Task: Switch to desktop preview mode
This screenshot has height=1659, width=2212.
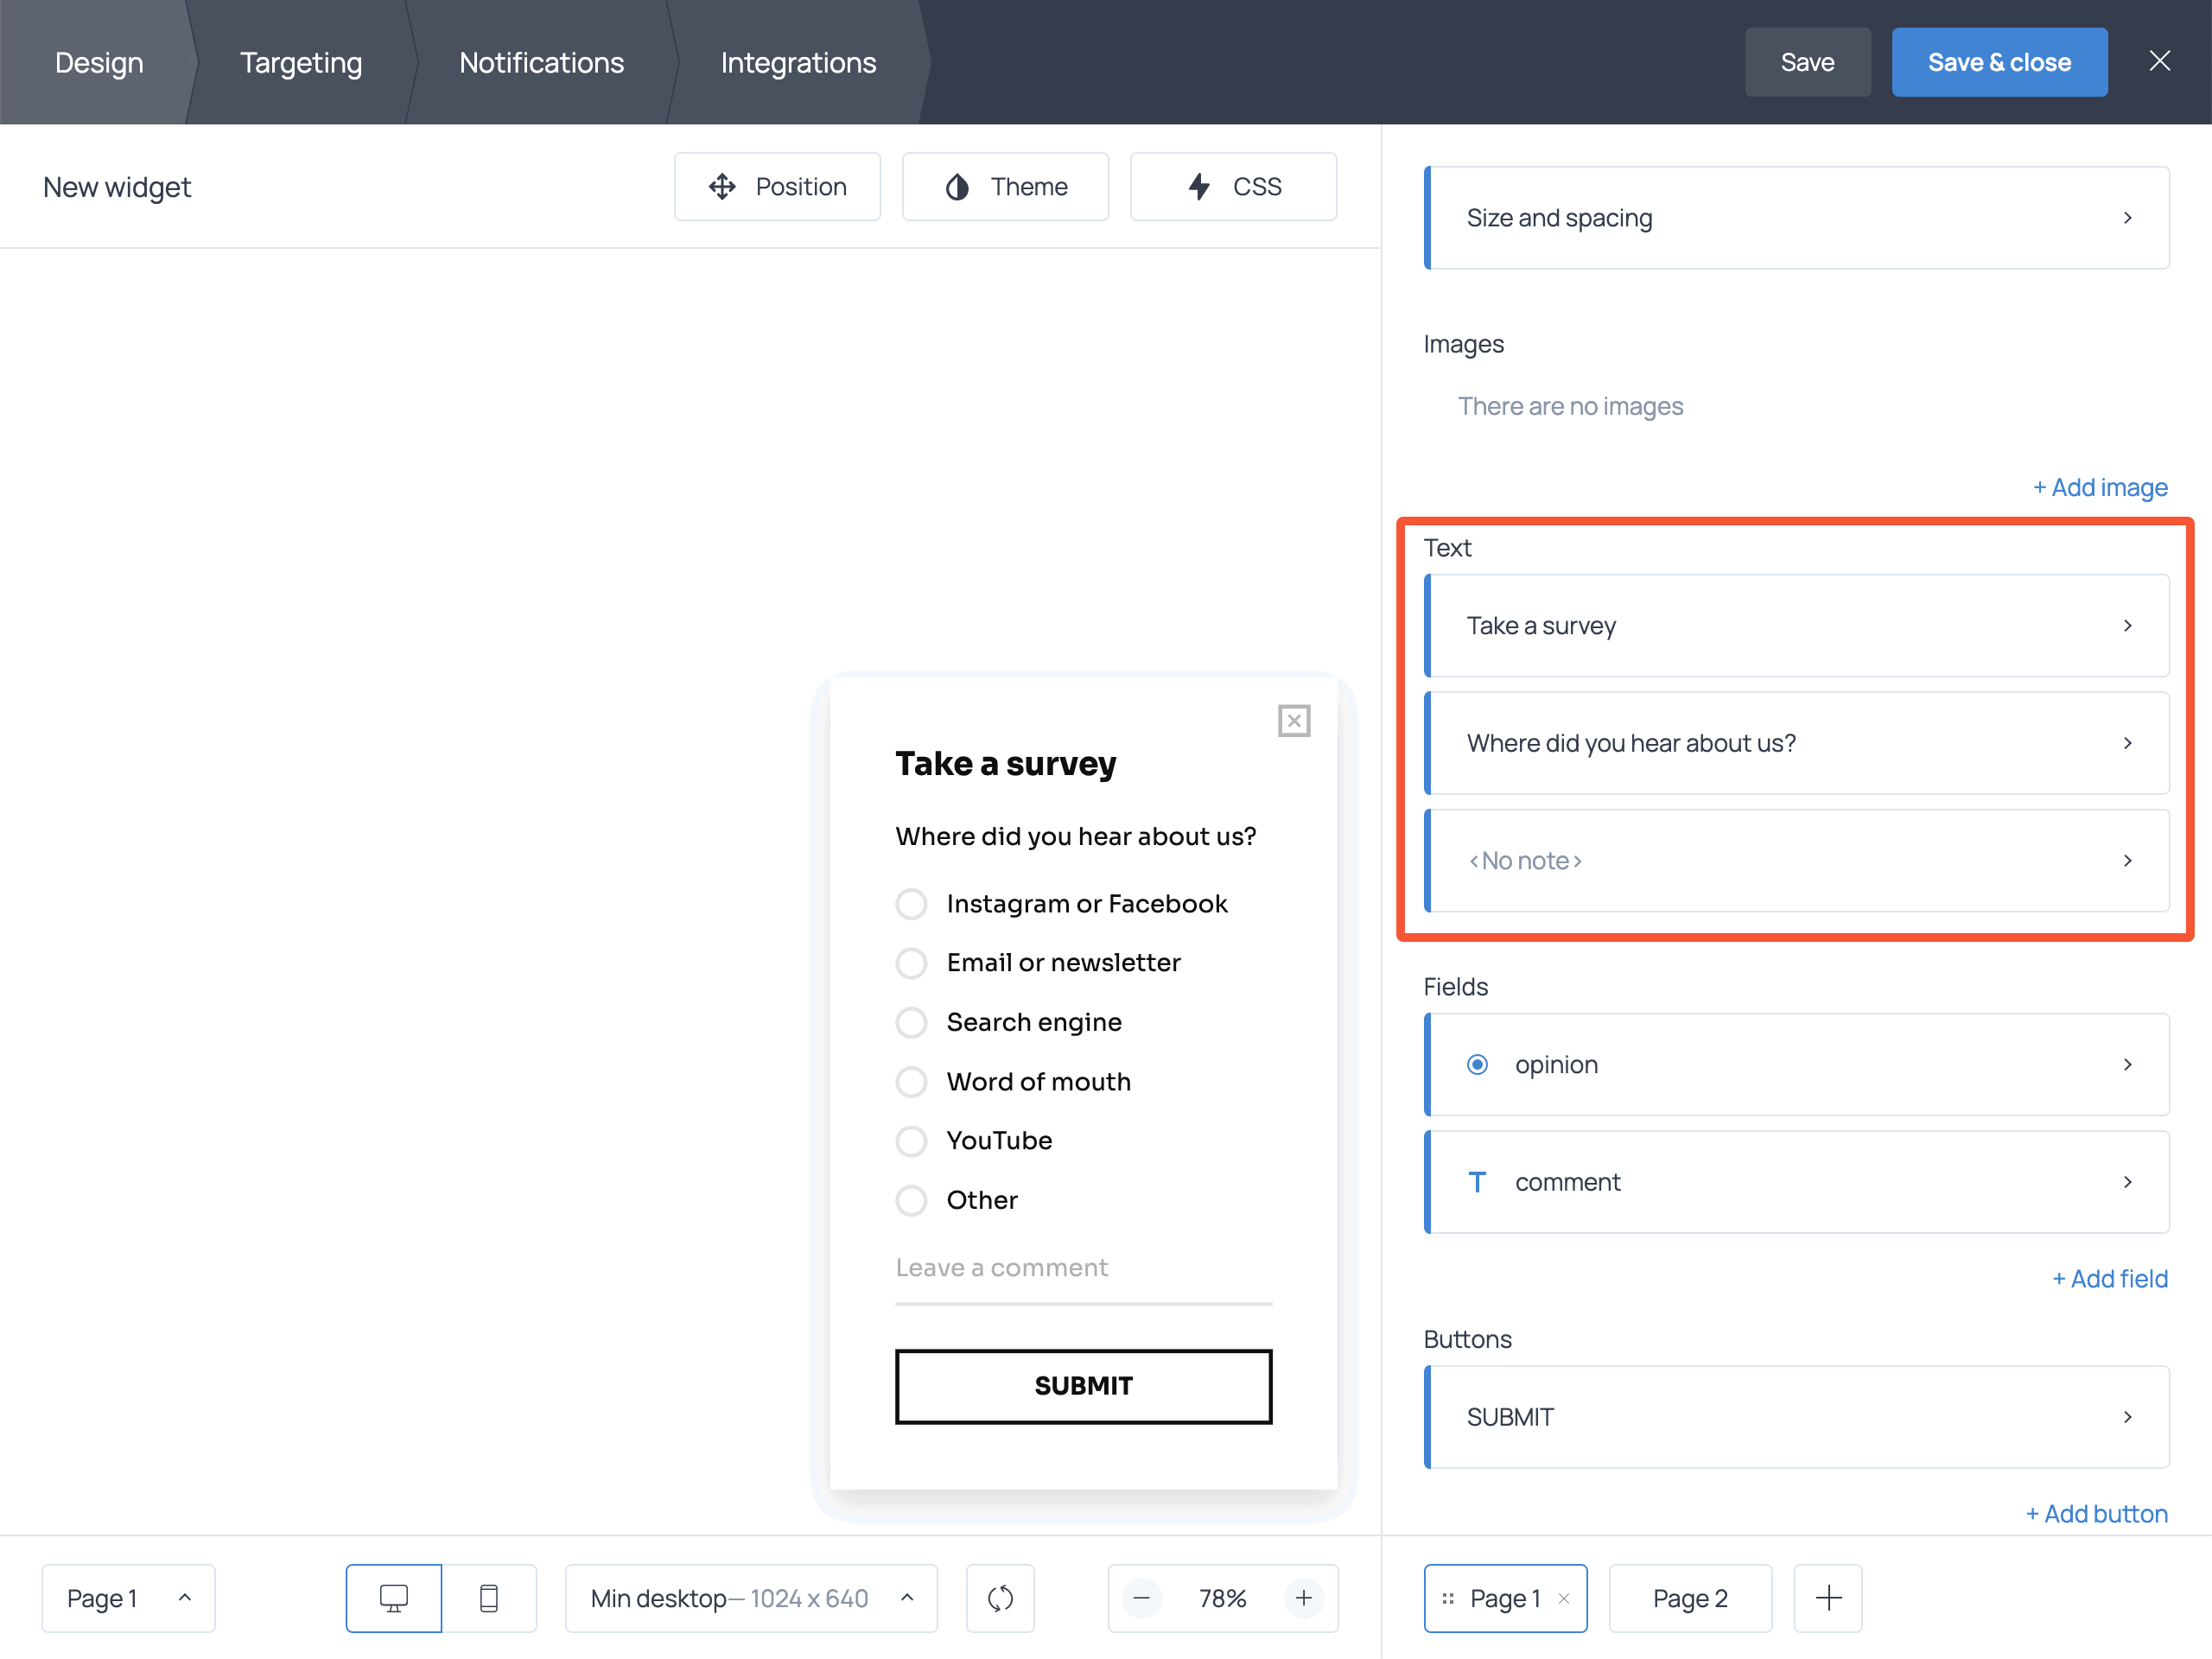Action: [393, 1597]
